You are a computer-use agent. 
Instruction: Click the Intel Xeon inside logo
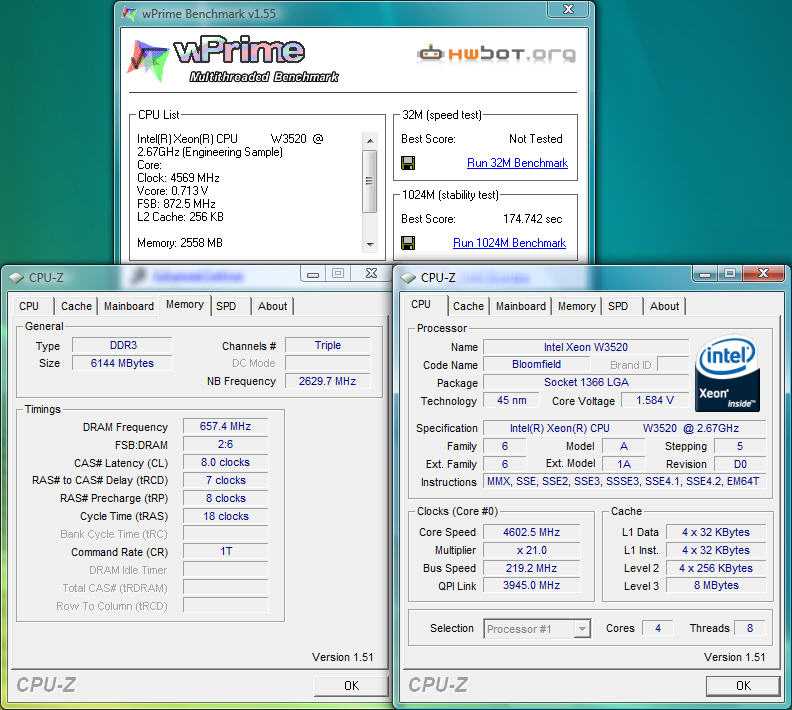coord(727,373)
